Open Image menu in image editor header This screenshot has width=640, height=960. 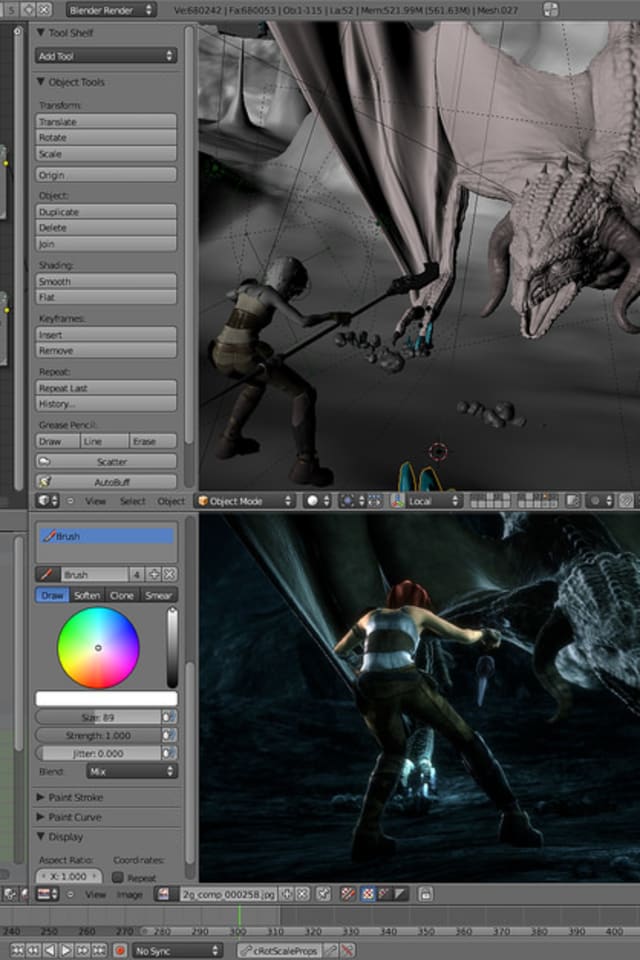(129, 894)
